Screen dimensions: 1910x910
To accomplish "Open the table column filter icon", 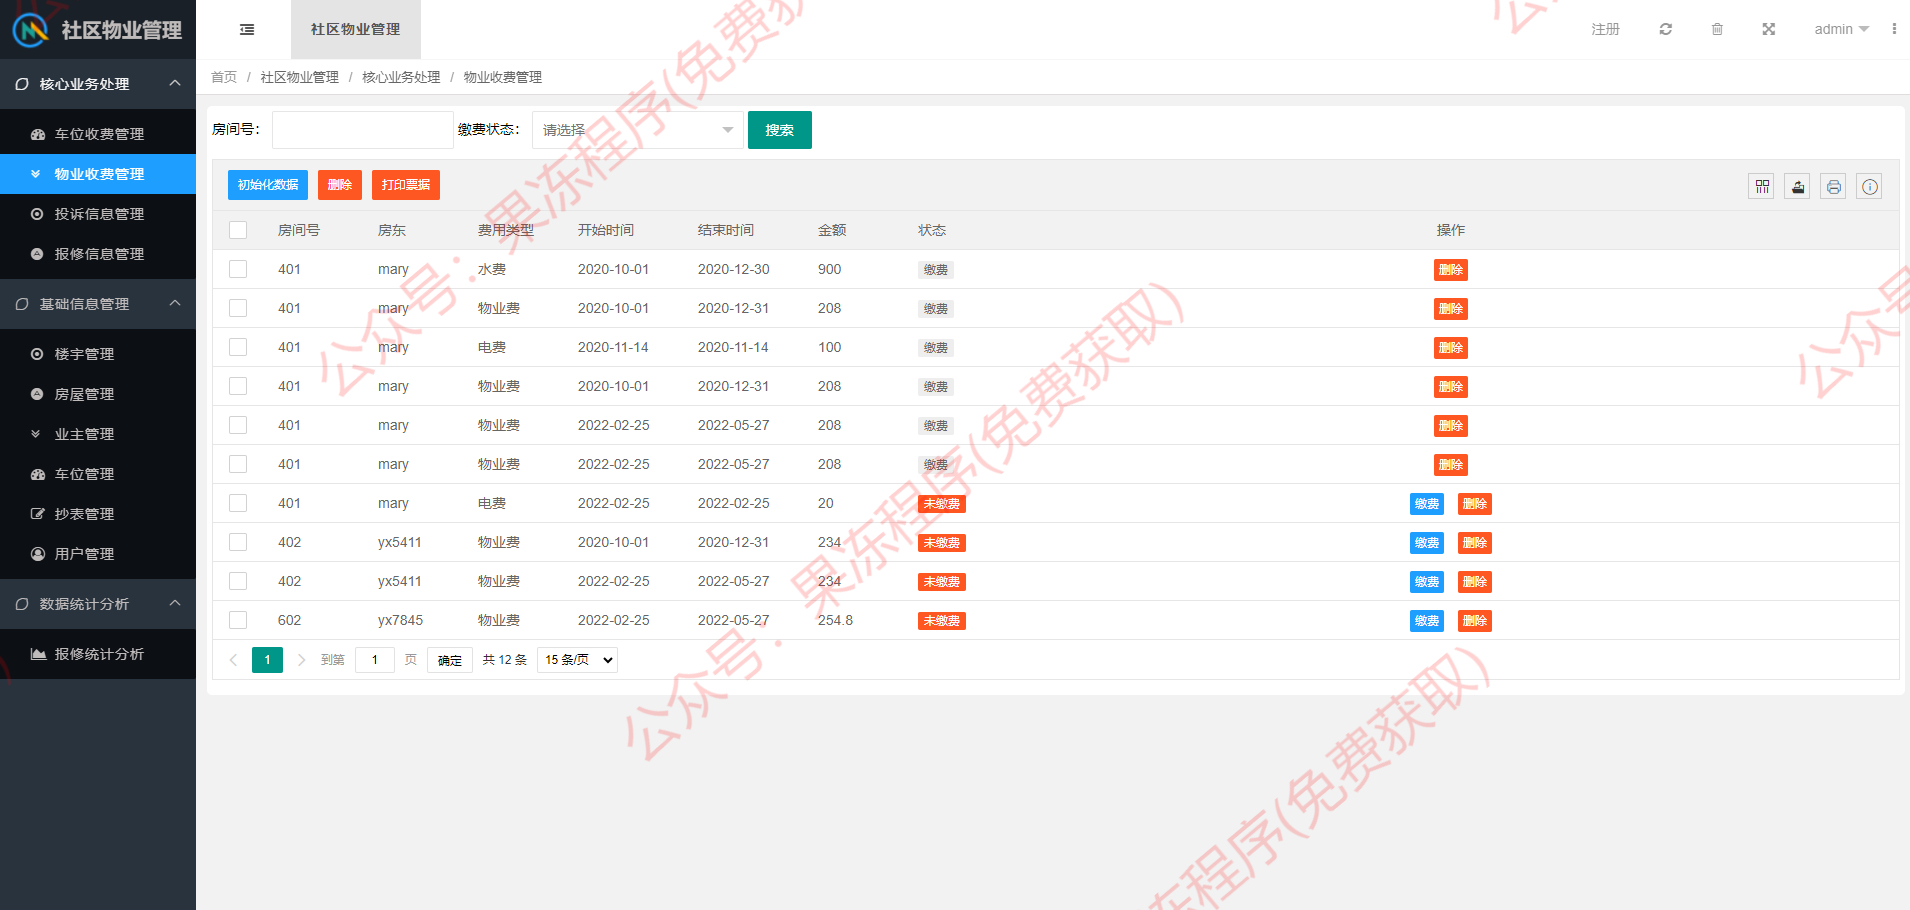I will click(1762, 187).
